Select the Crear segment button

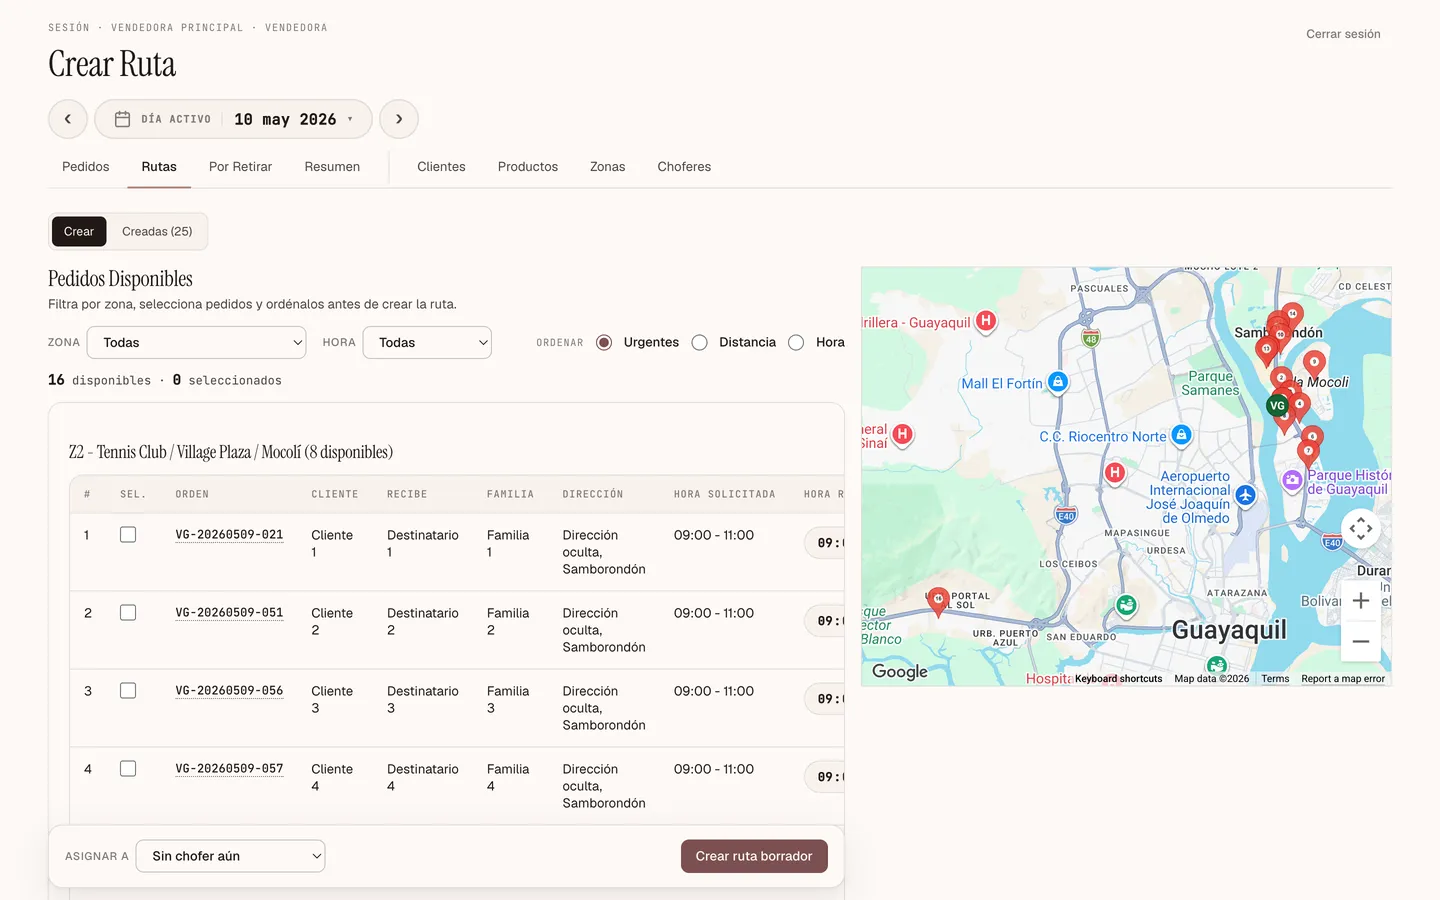tap(79, 231)
